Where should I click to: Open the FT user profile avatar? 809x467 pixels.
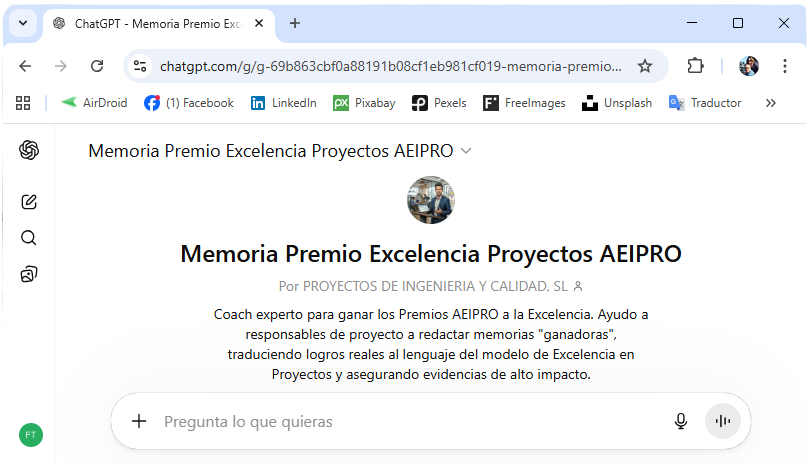point(31,435)
